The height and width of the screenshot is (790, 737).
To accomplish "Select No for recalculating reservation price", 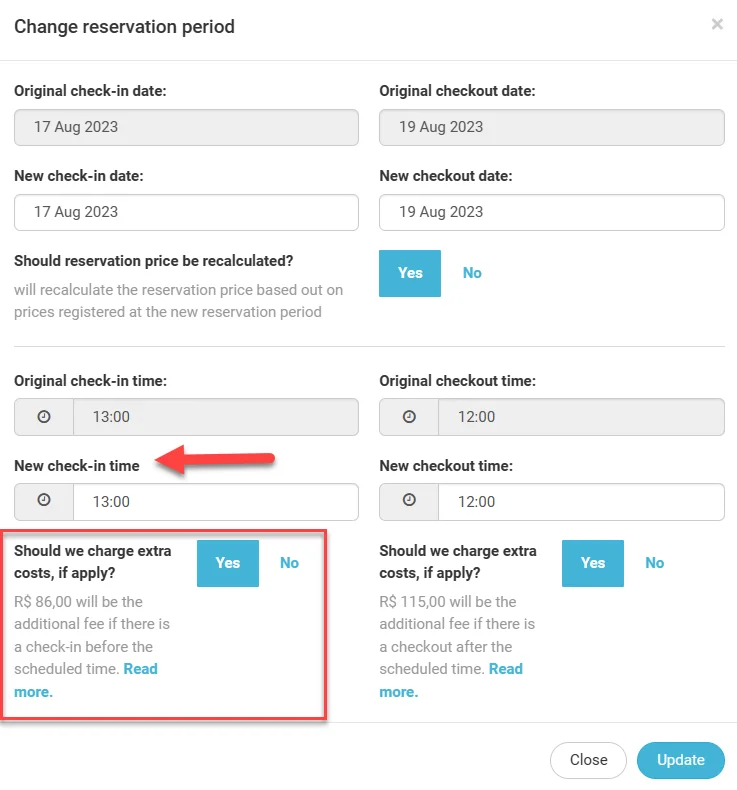I will (x=472, y=273).
